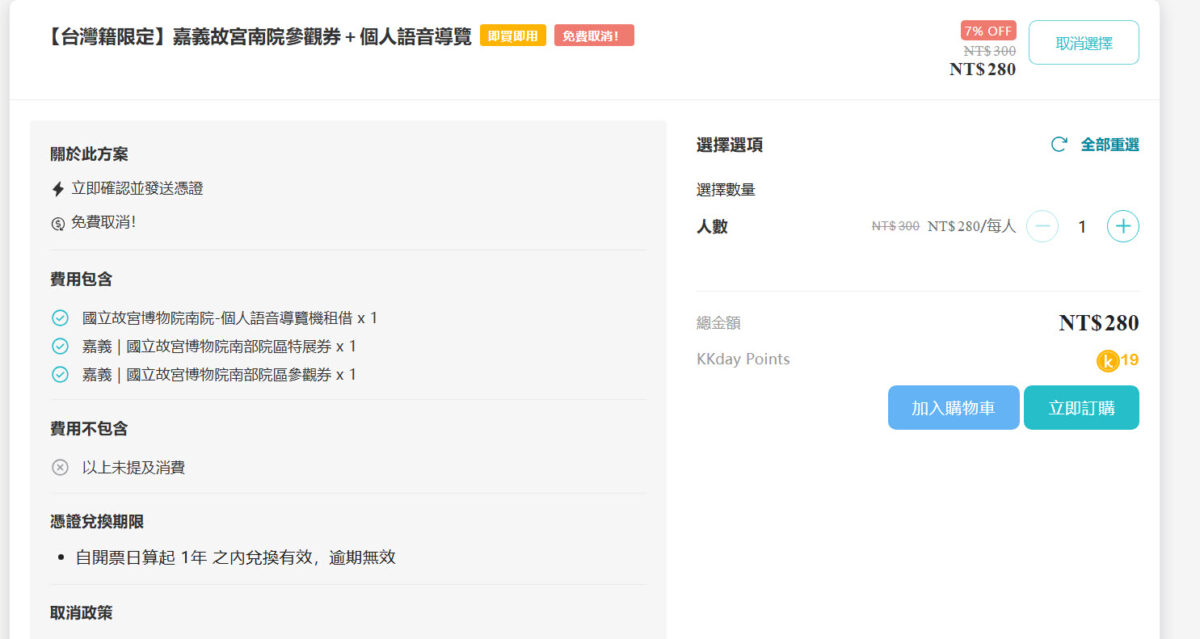Screen dimensions: 1200x639
Task: Increase 人數 with the plus stepper
Action: click(x=1122, y=226)
